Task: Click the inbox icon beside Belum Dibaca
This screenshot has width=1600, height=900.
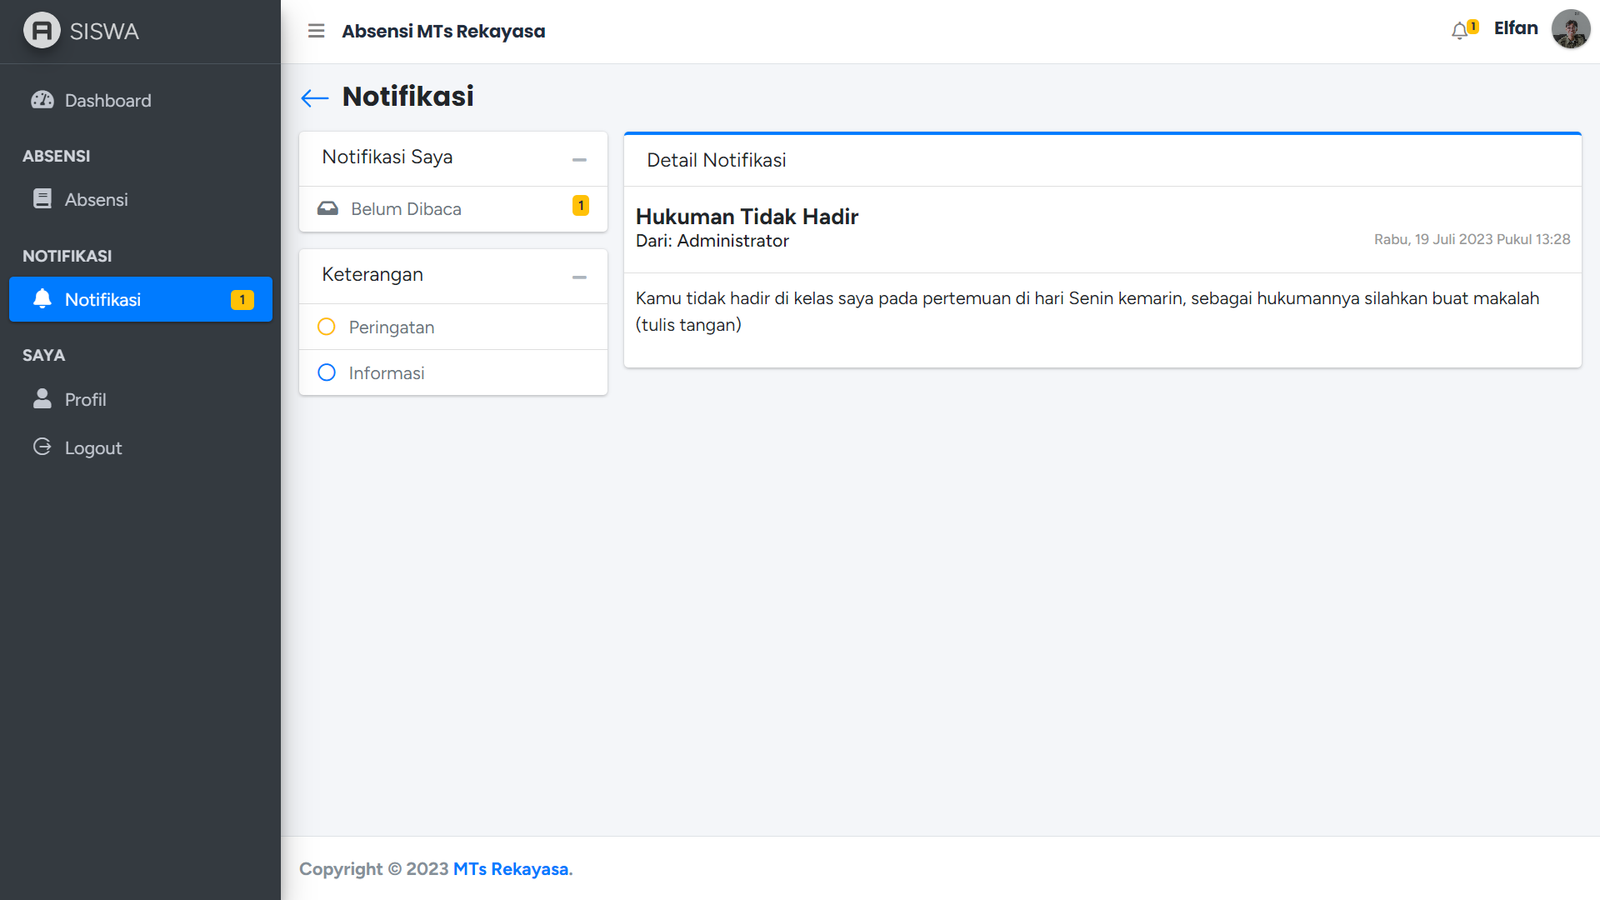Action: pos(328,209)
